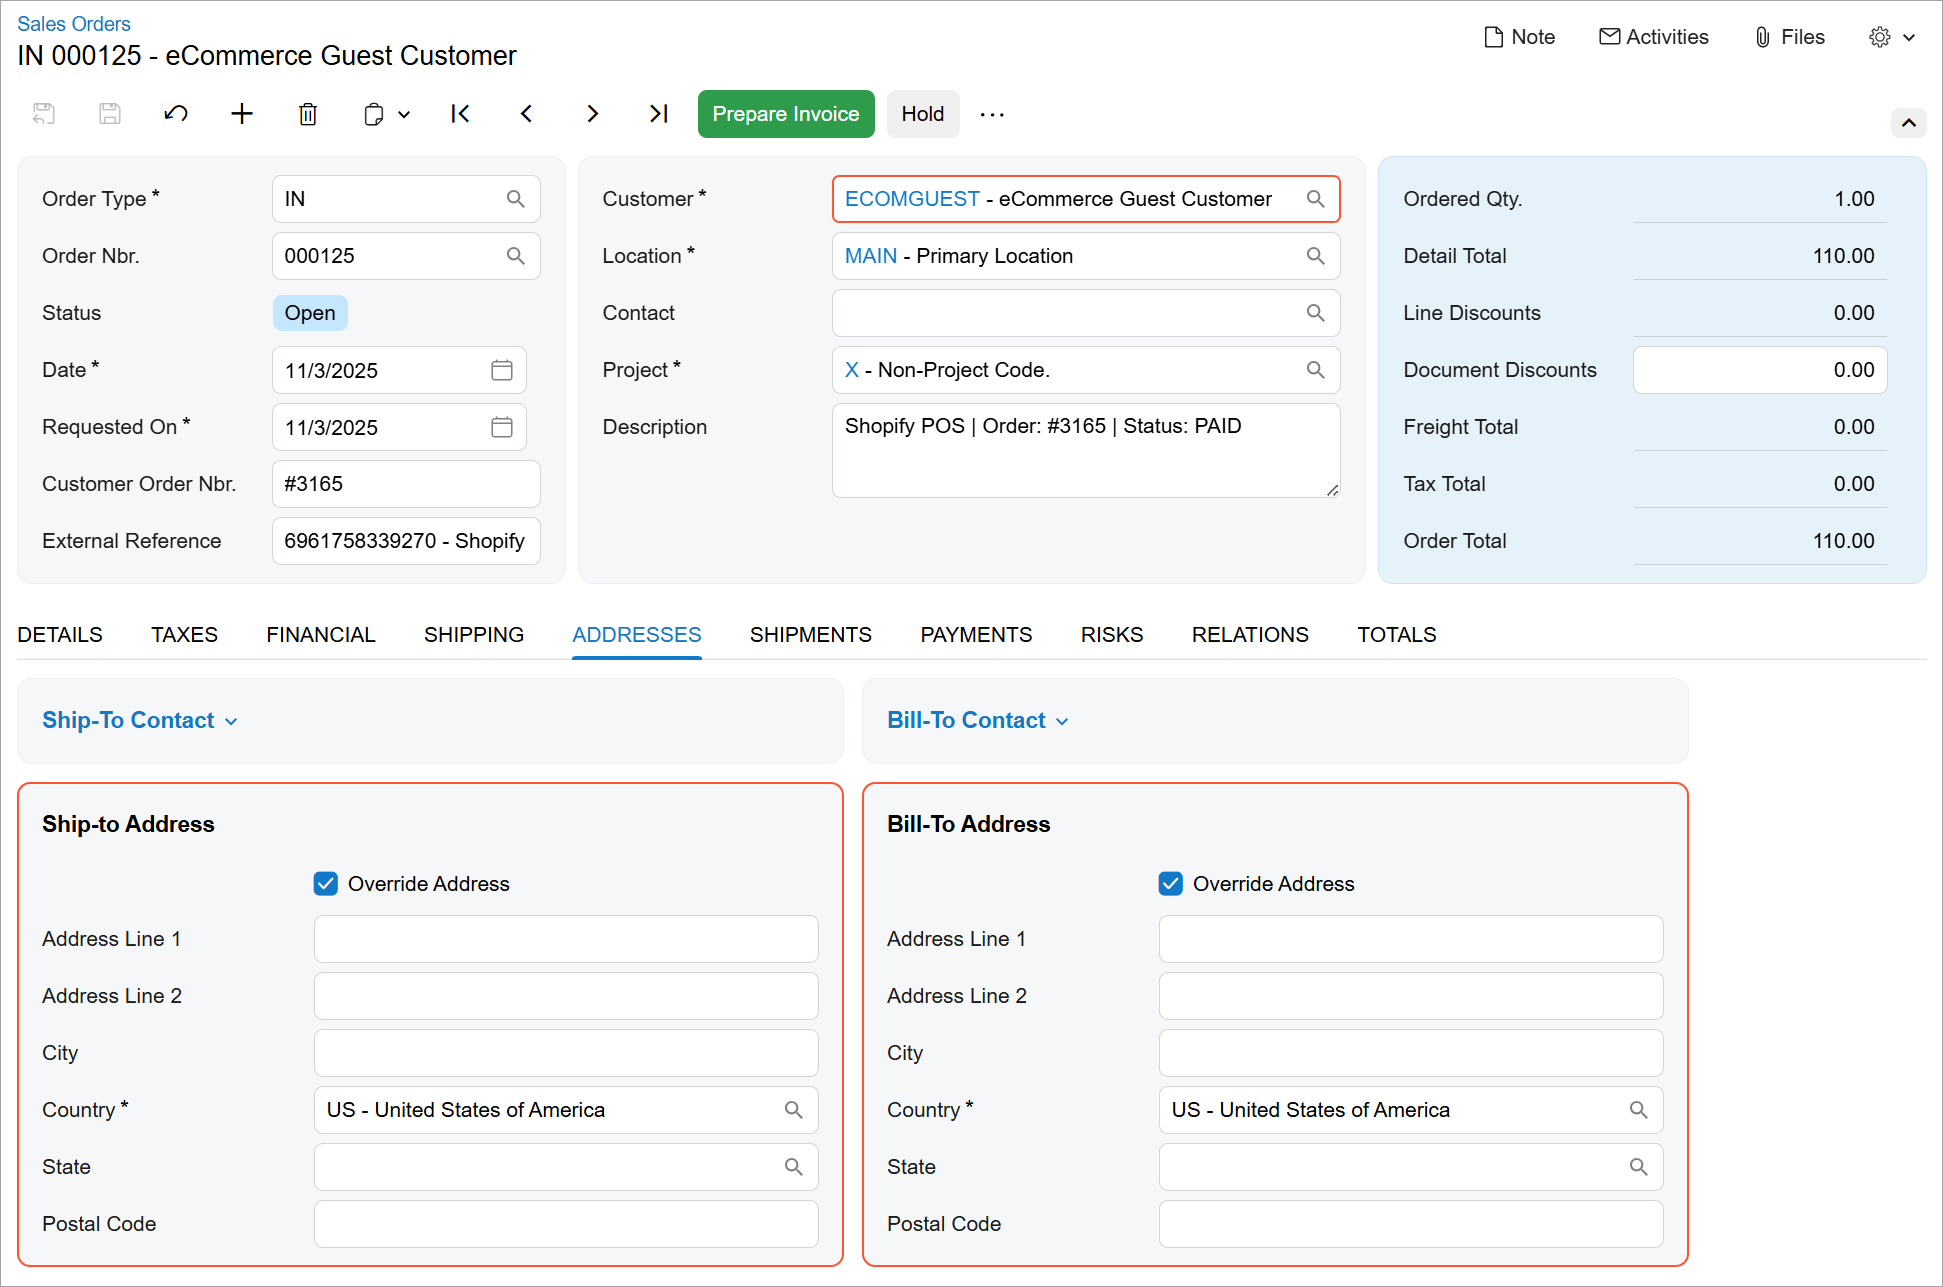Open the settings gear menu
The width and height of the screenshot is (1943, 1287).
1880,37
